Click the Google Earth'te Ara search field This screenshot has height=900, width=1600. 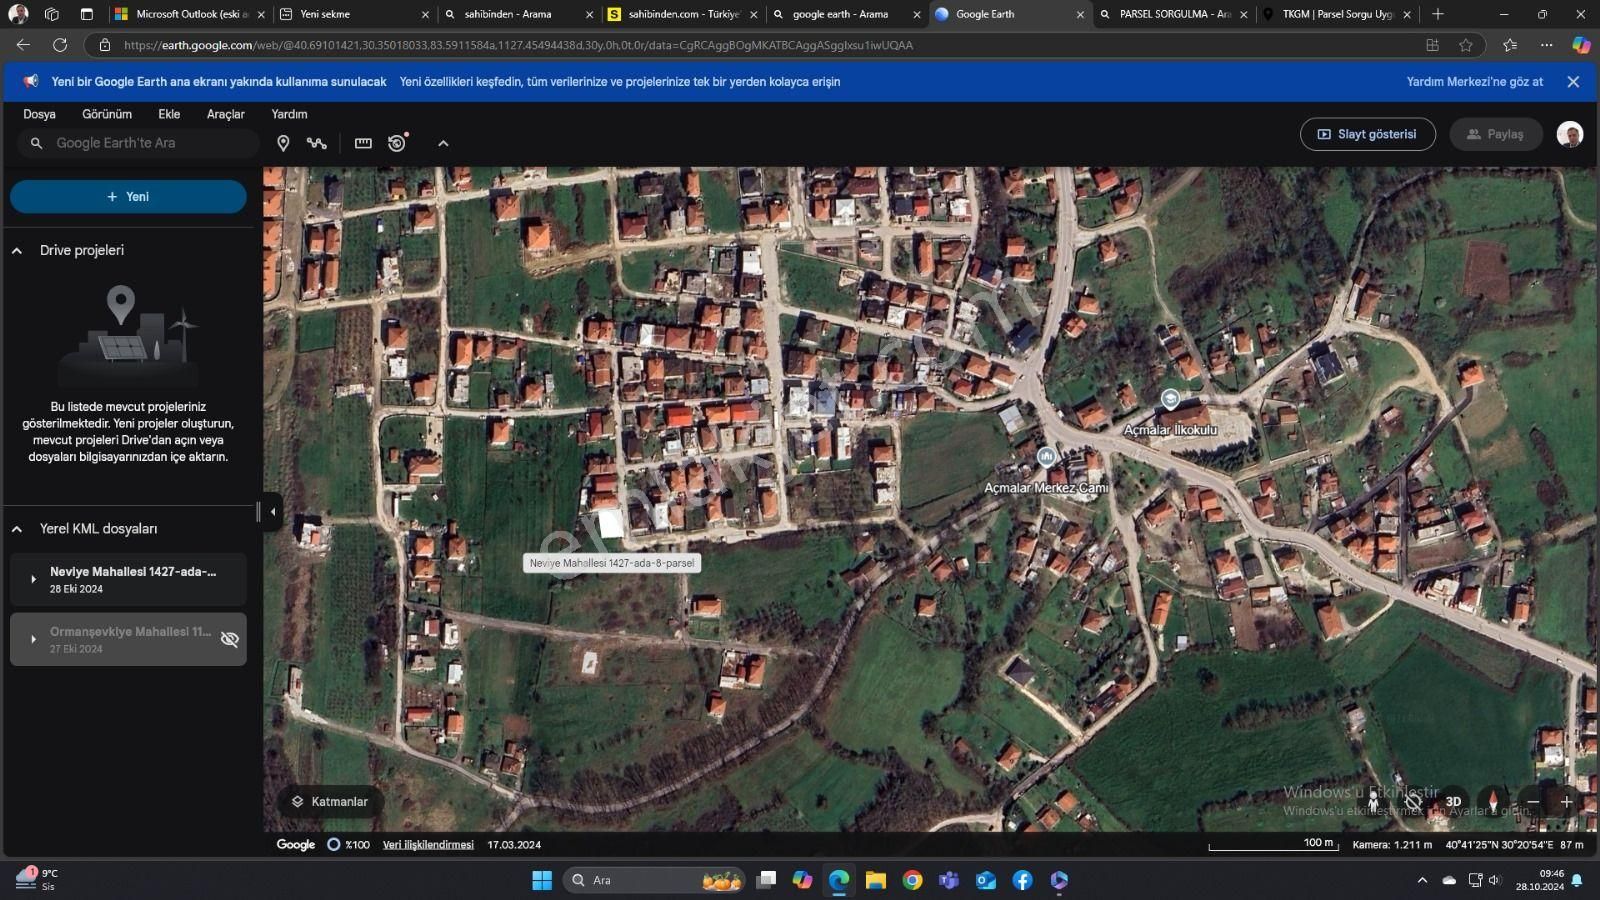(x=138, y=143)
